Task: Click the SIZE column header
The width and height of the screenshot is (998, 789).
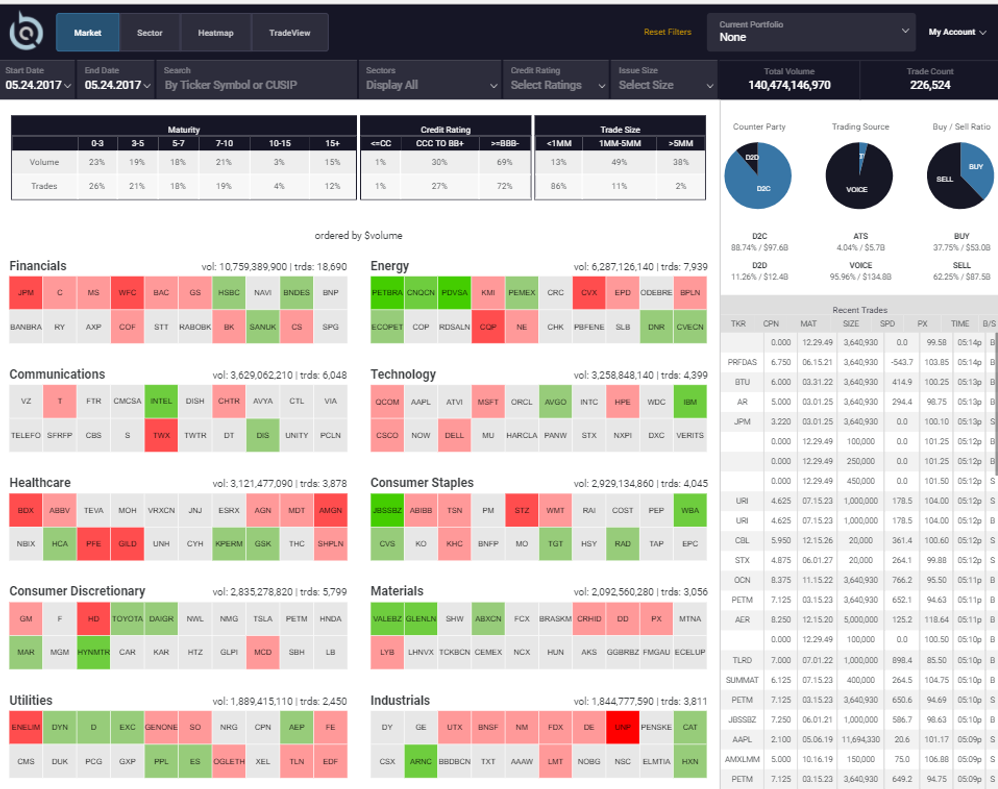Action: pos(851,324)
